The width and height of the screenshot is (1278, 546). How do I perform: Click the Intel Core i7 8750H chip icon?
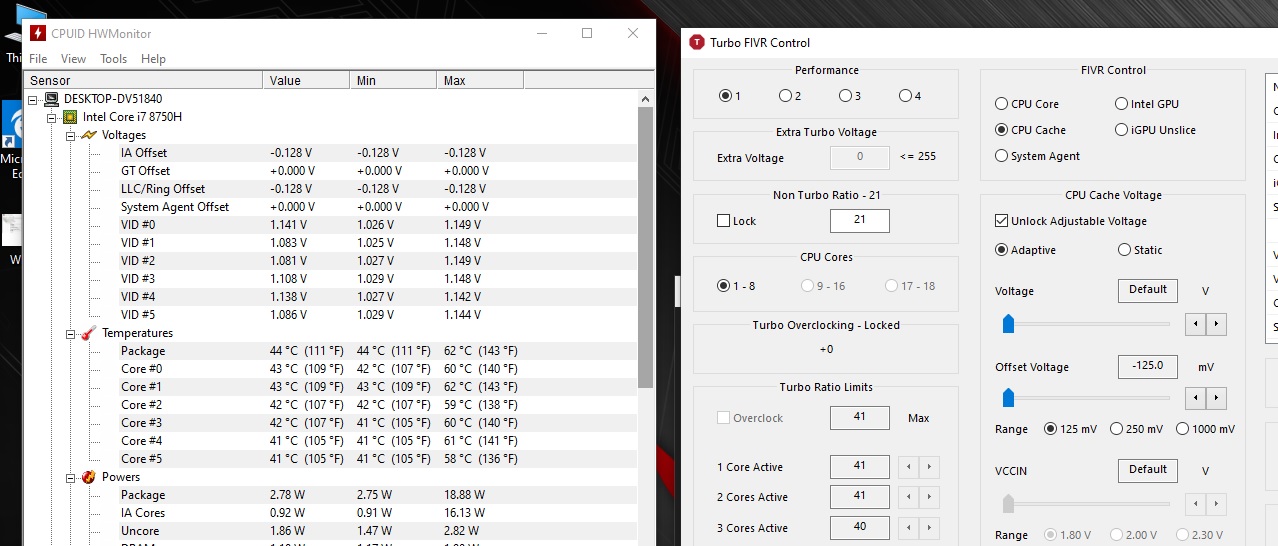click(x=70, y=117)
